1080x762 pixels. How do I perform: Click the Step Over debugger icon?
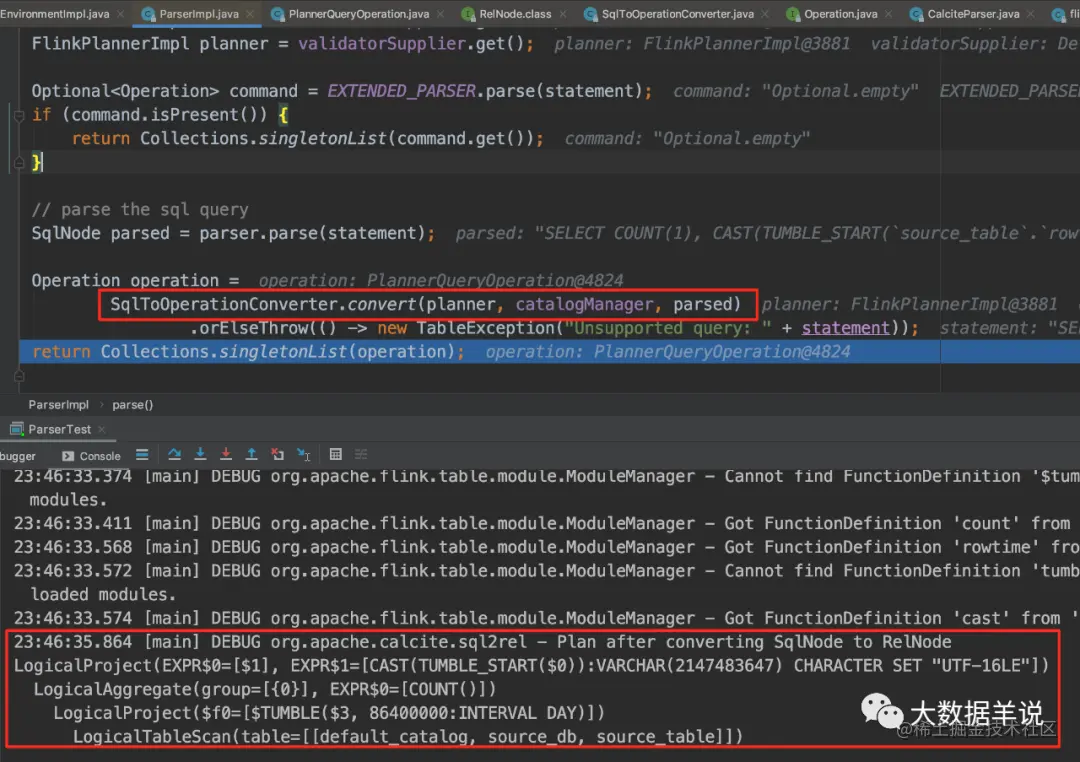point(174,454)
